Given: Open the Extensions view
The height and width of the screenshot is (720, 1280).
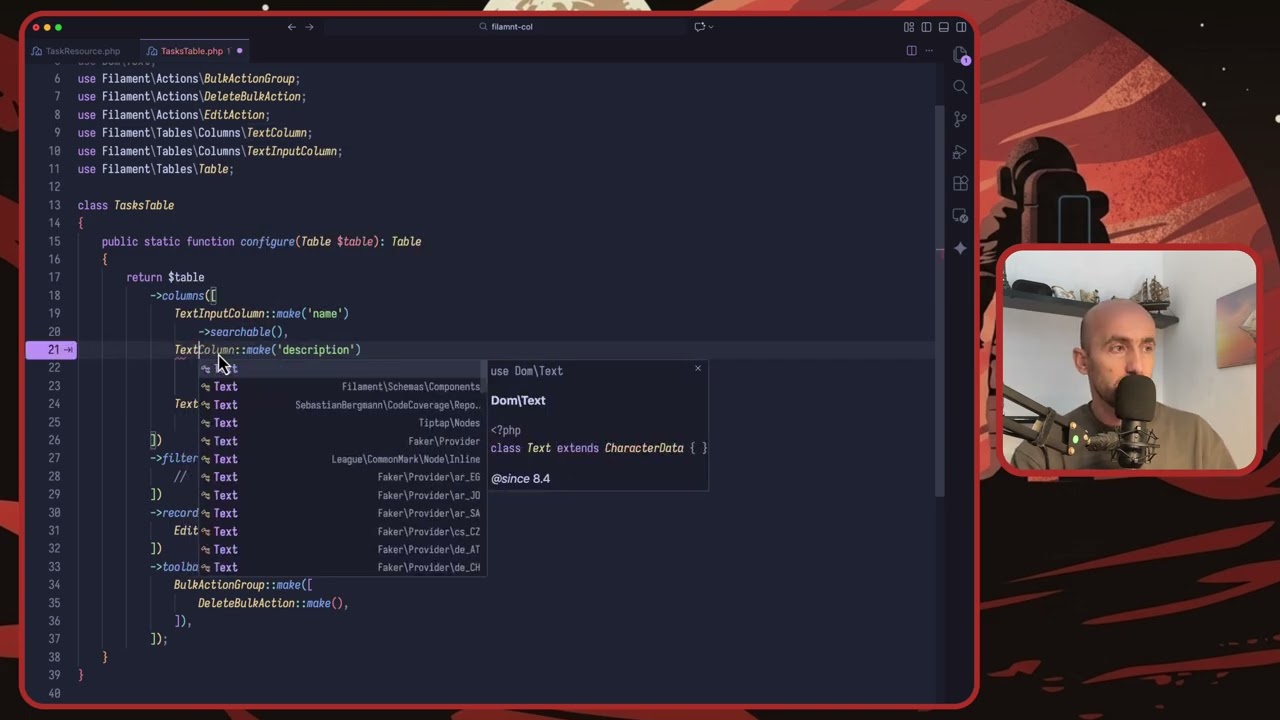Looking at the screenshot, I should [x=960, y=184].
